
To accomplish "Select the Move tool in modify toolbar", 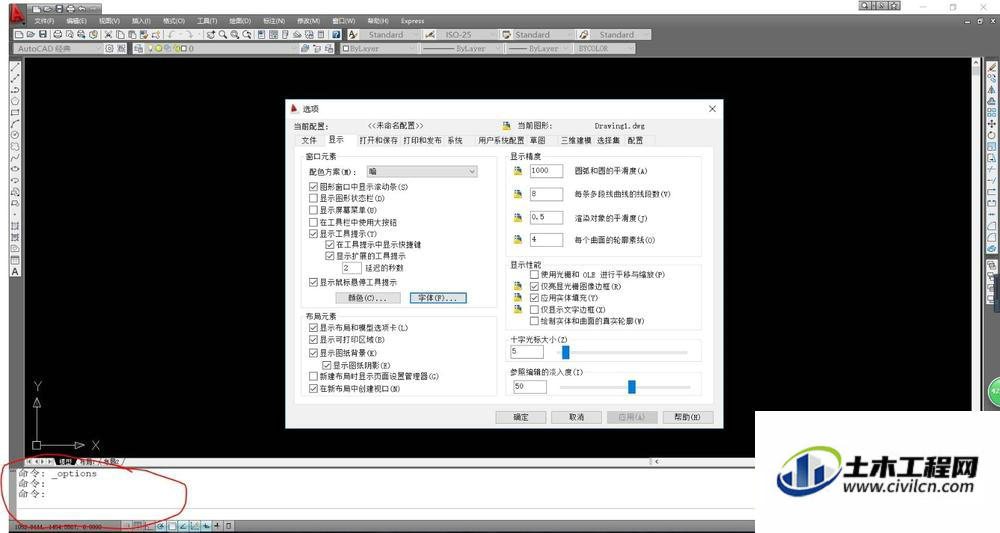I will (x=992, y=122).
